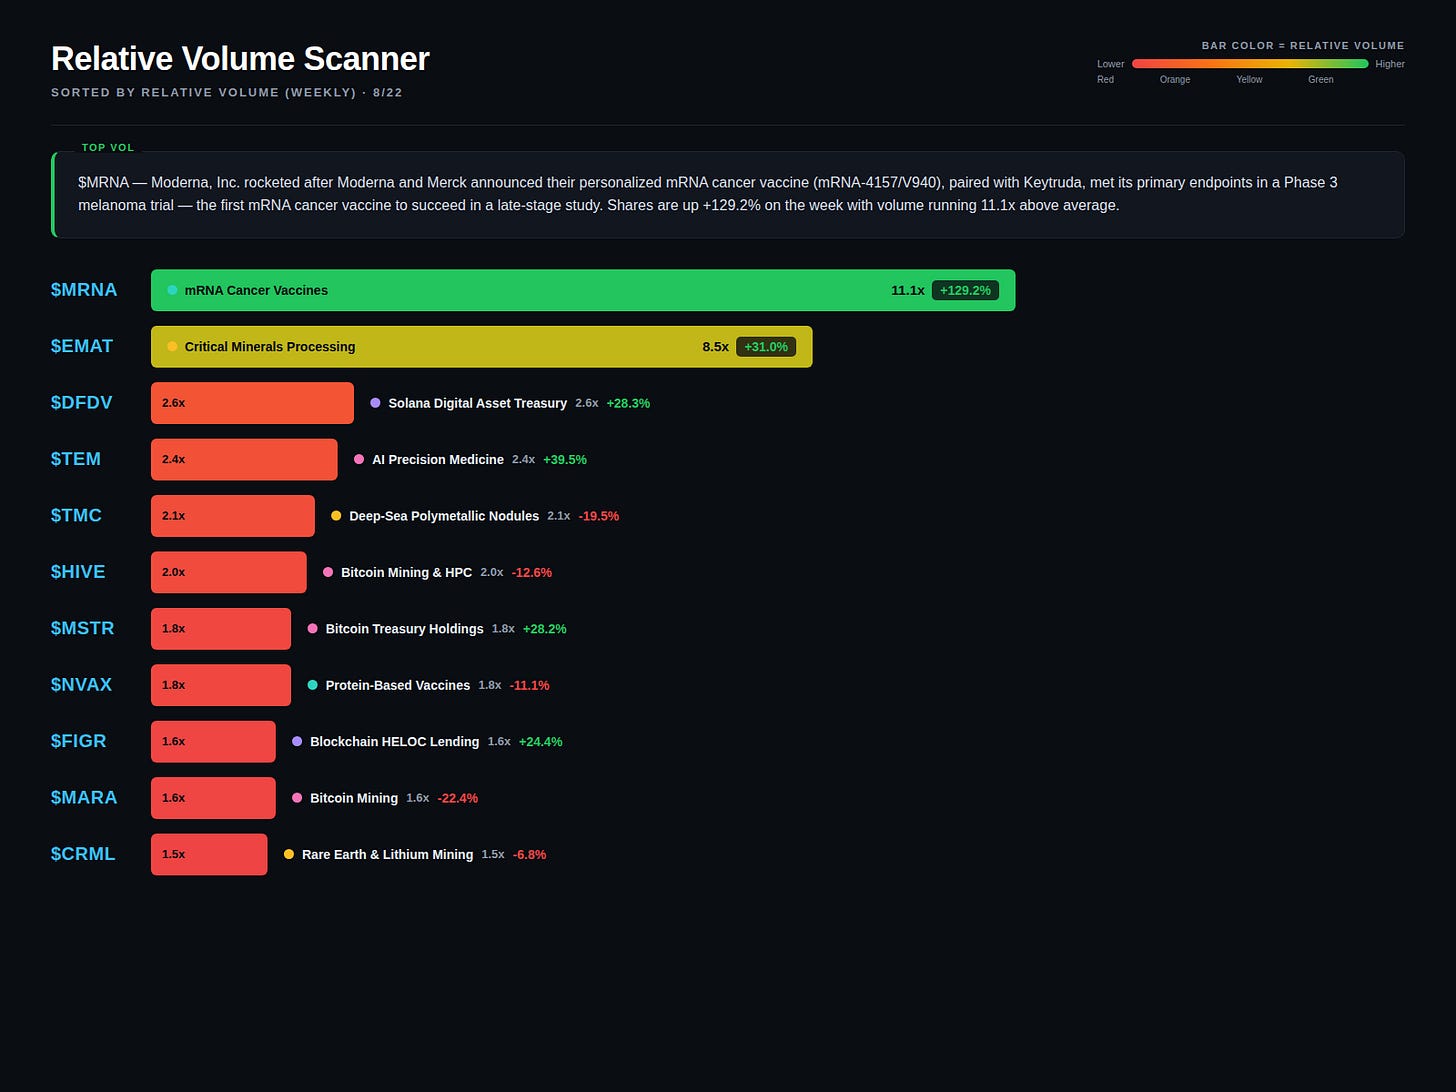Select the 'Bitcoin Mining & HPC' label
The image size is (1456, 1092).
click(407, 572)
